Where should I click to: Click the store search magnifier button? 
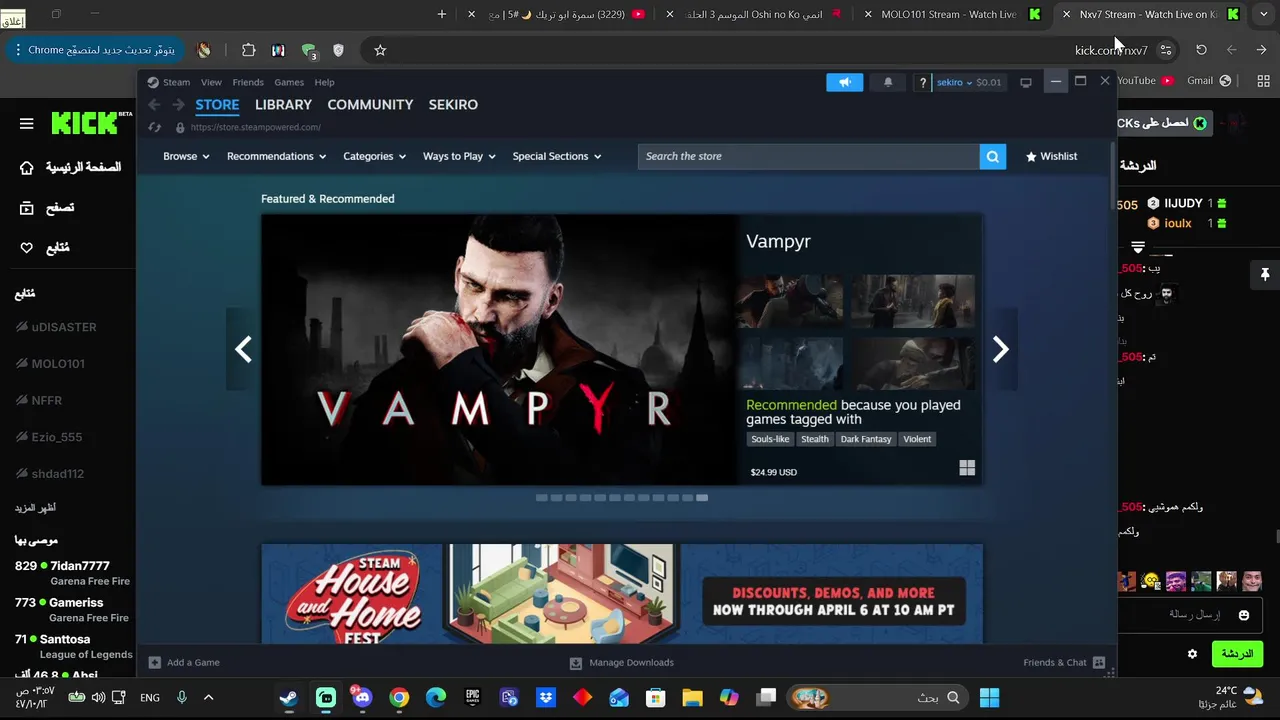tap(992, 156)
